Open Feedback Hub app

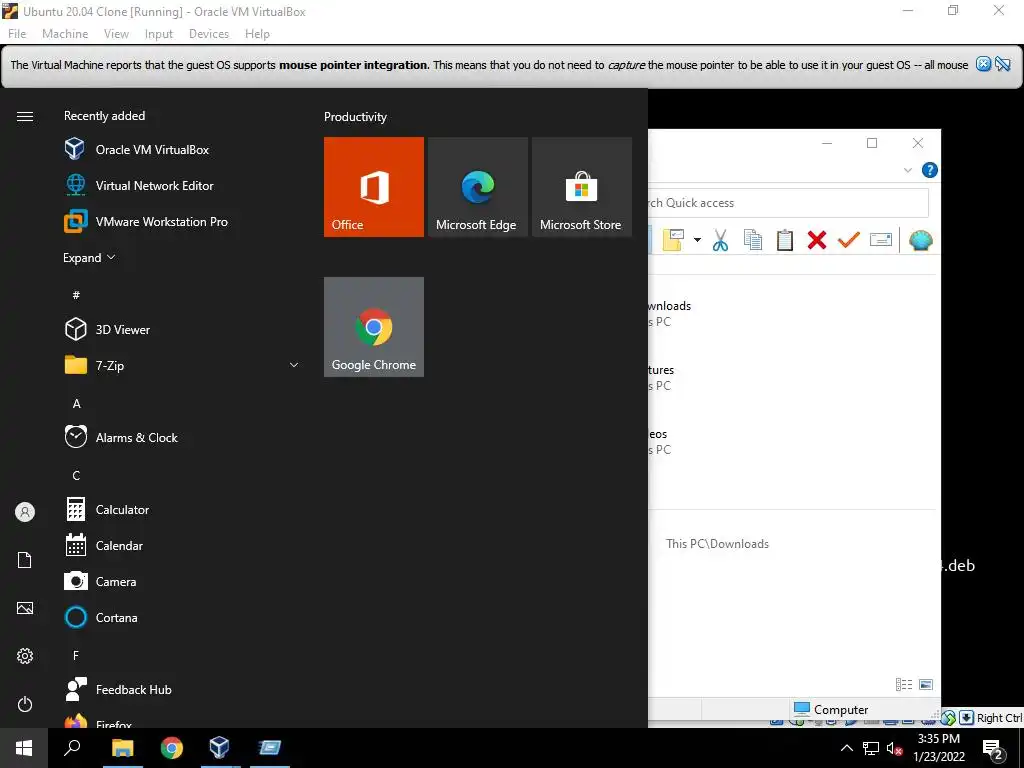coord(118,690)
